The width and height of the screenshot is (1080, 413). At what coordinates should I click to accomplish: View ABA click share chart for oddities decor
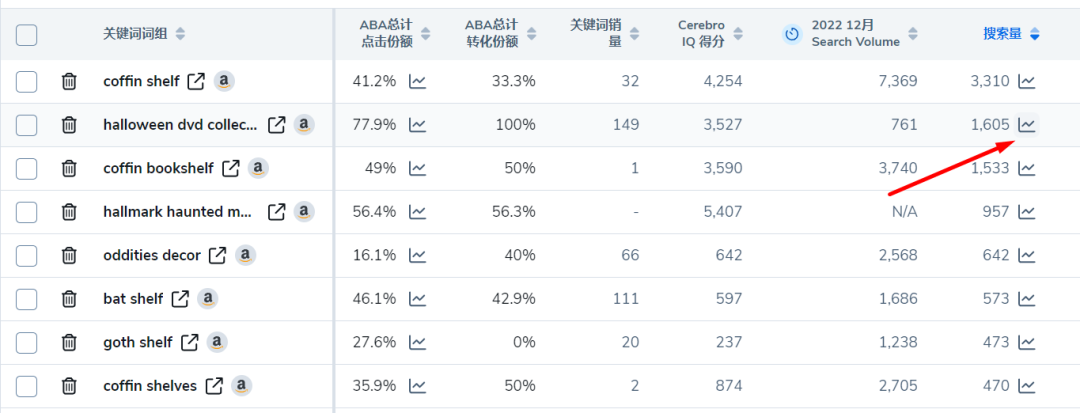click(417, 255)
